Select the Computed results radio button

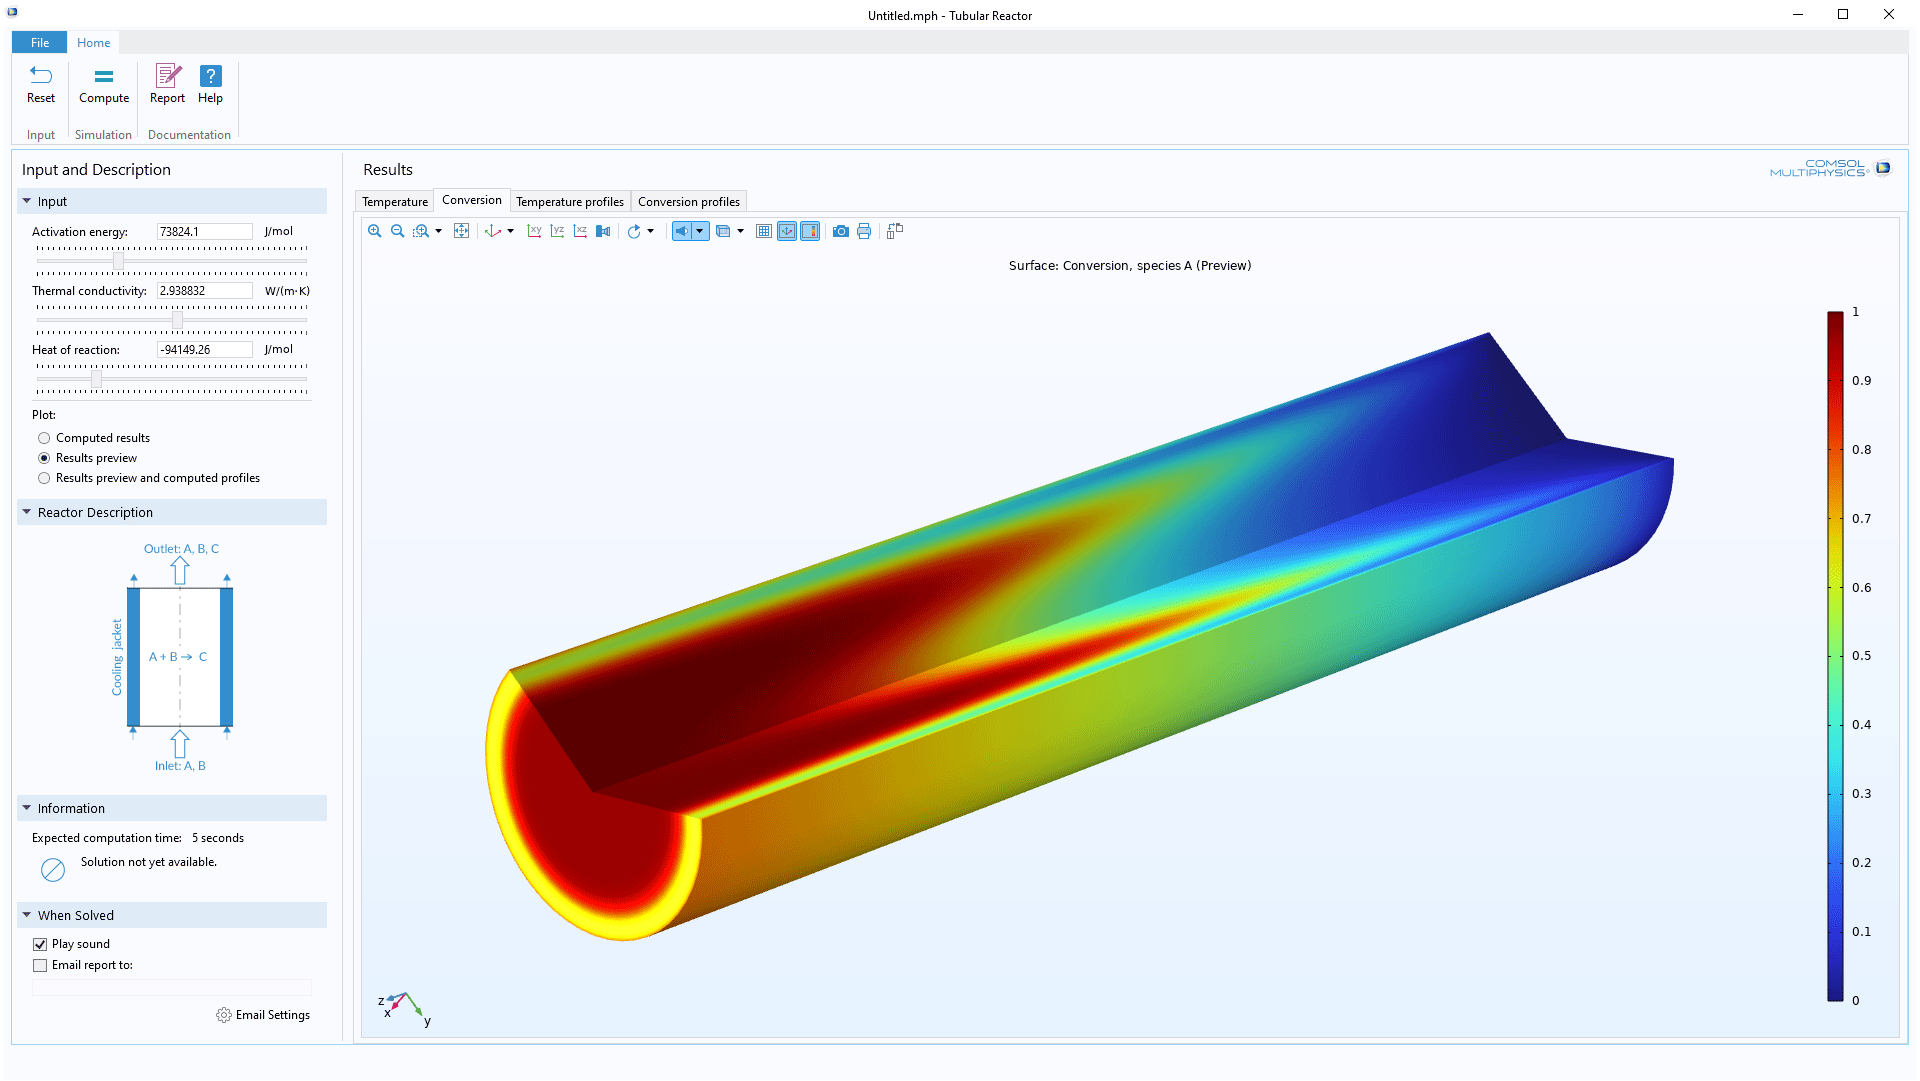pos(44,438)
